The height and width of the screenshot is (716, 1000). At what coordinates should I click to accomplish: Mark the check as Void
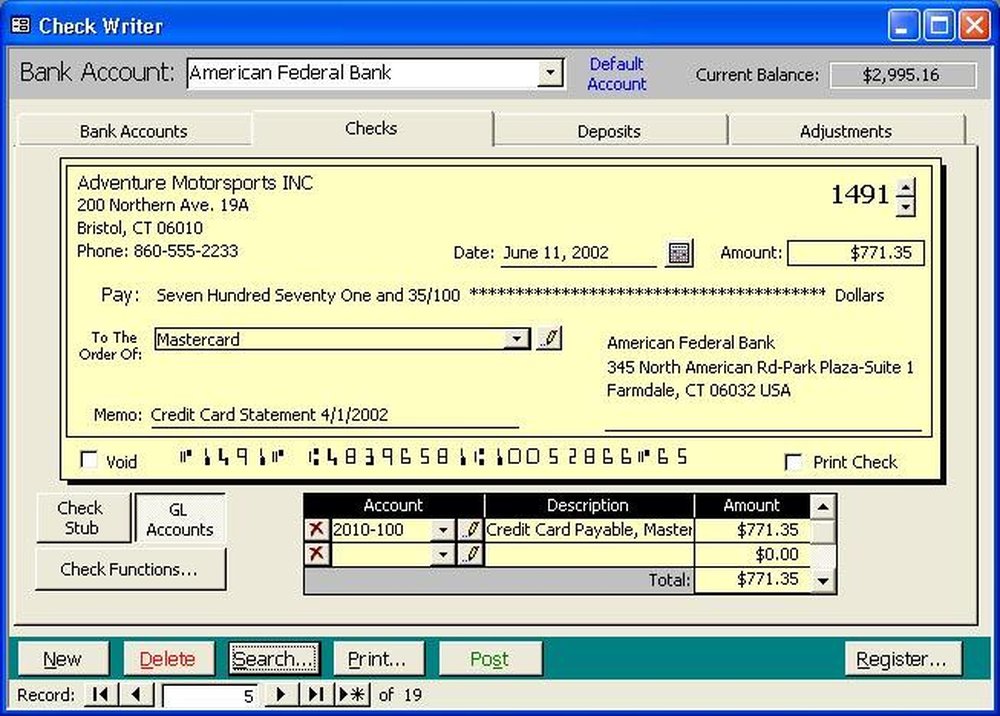[88, 461]
